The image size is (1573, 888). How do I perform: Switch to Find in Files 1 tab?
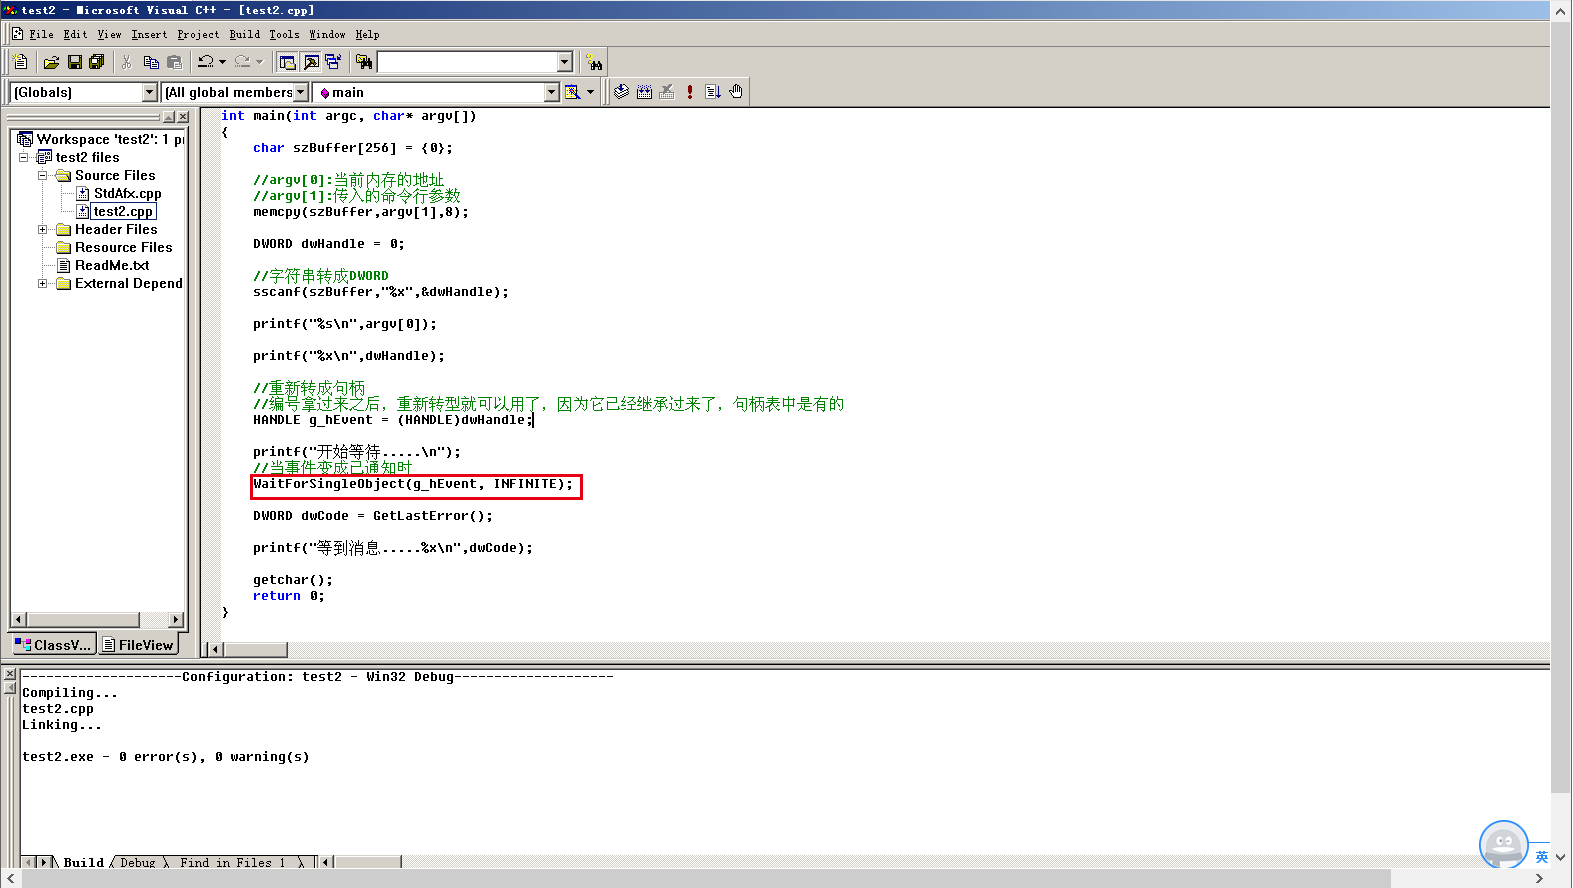click(x=232, y=862)
